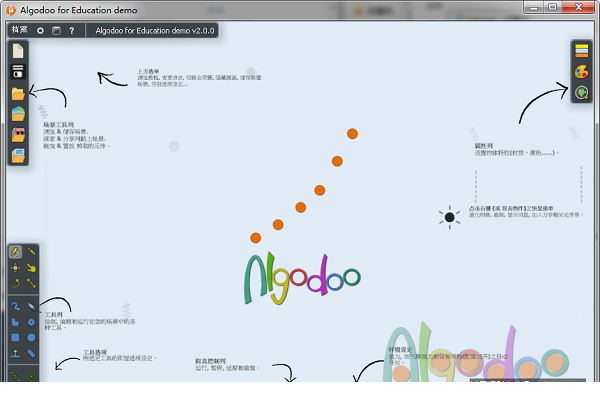The height and width of the screenshot is (397, 600).
Task: Select the Circle tool
Action: (31, 337)
